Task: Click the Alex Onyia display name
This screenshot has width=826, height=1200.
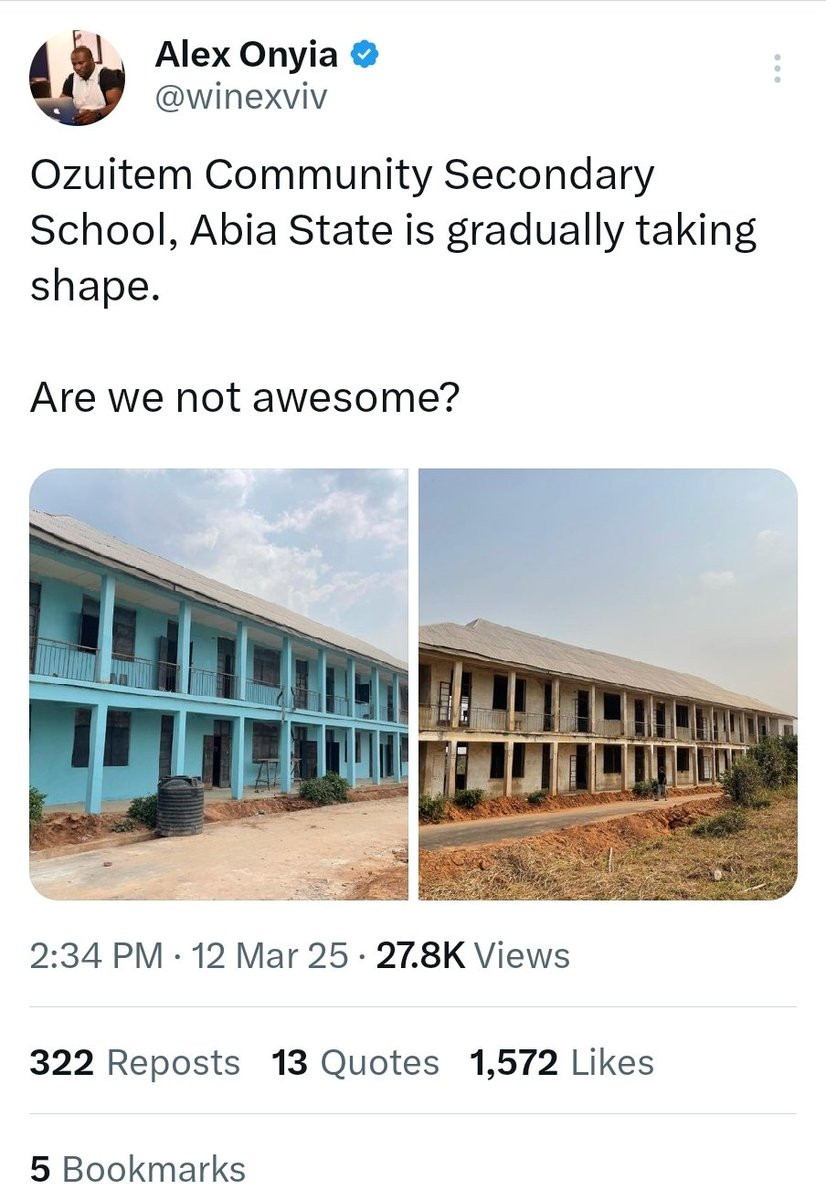Action: click(246, 55)
